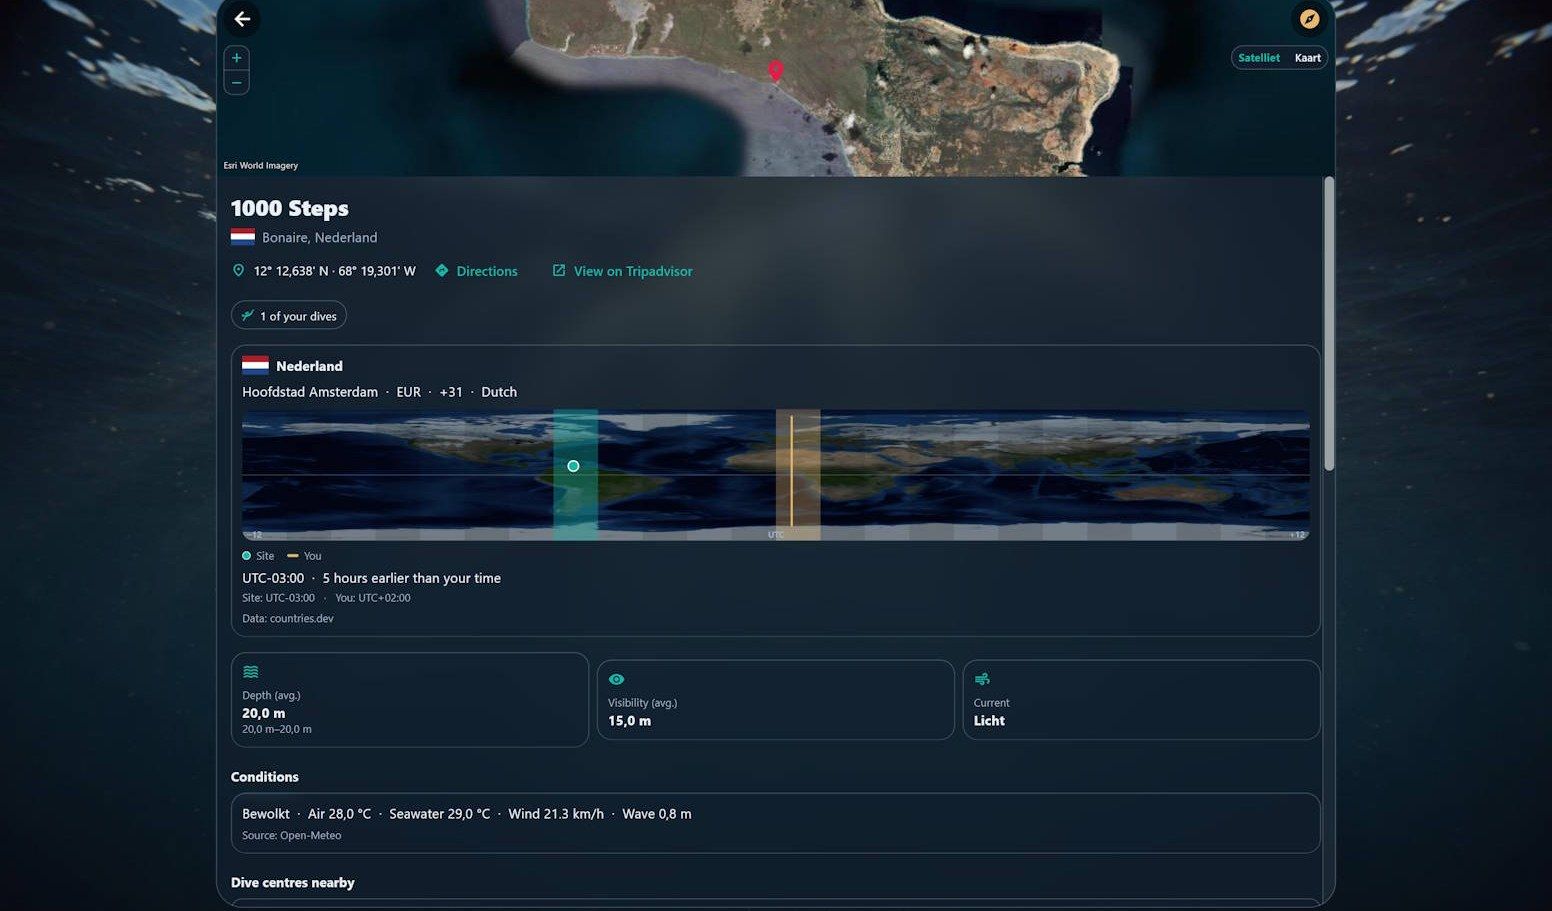
Task: Click the 1000 Steps title
Action: (x=290, y=208)
